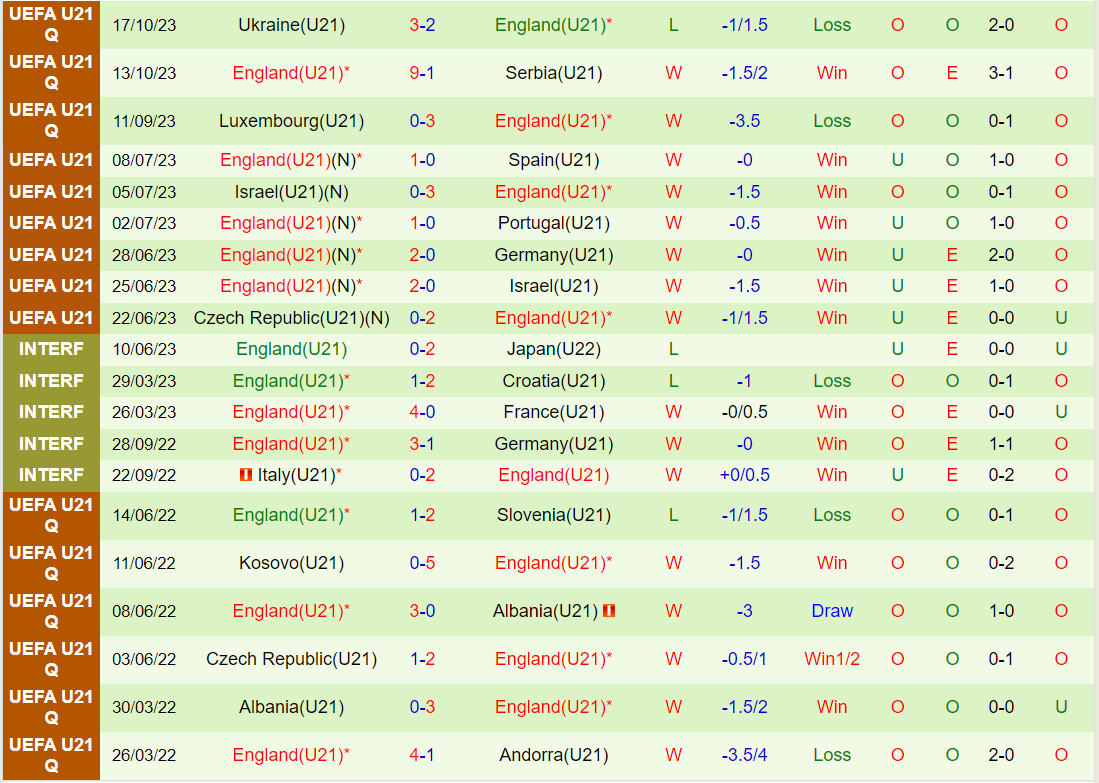Click the -0.5/1 handicap on 03/06/22
This screenshot has height=783, width=1099.
point(744,660)
